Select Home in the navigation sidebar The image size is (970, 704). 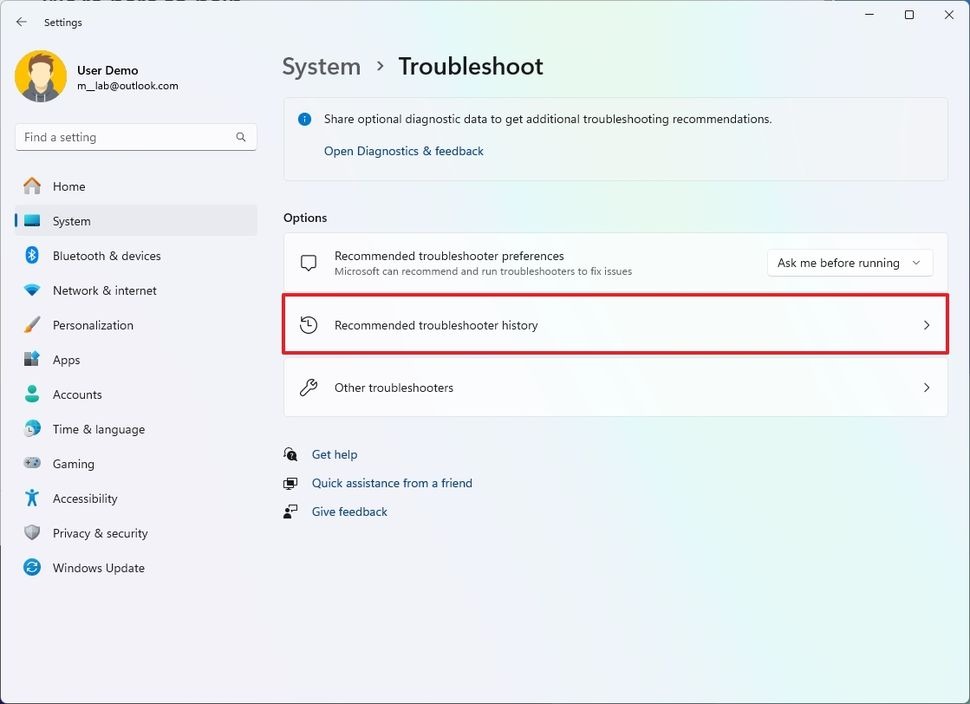click(x=68, y=186)
